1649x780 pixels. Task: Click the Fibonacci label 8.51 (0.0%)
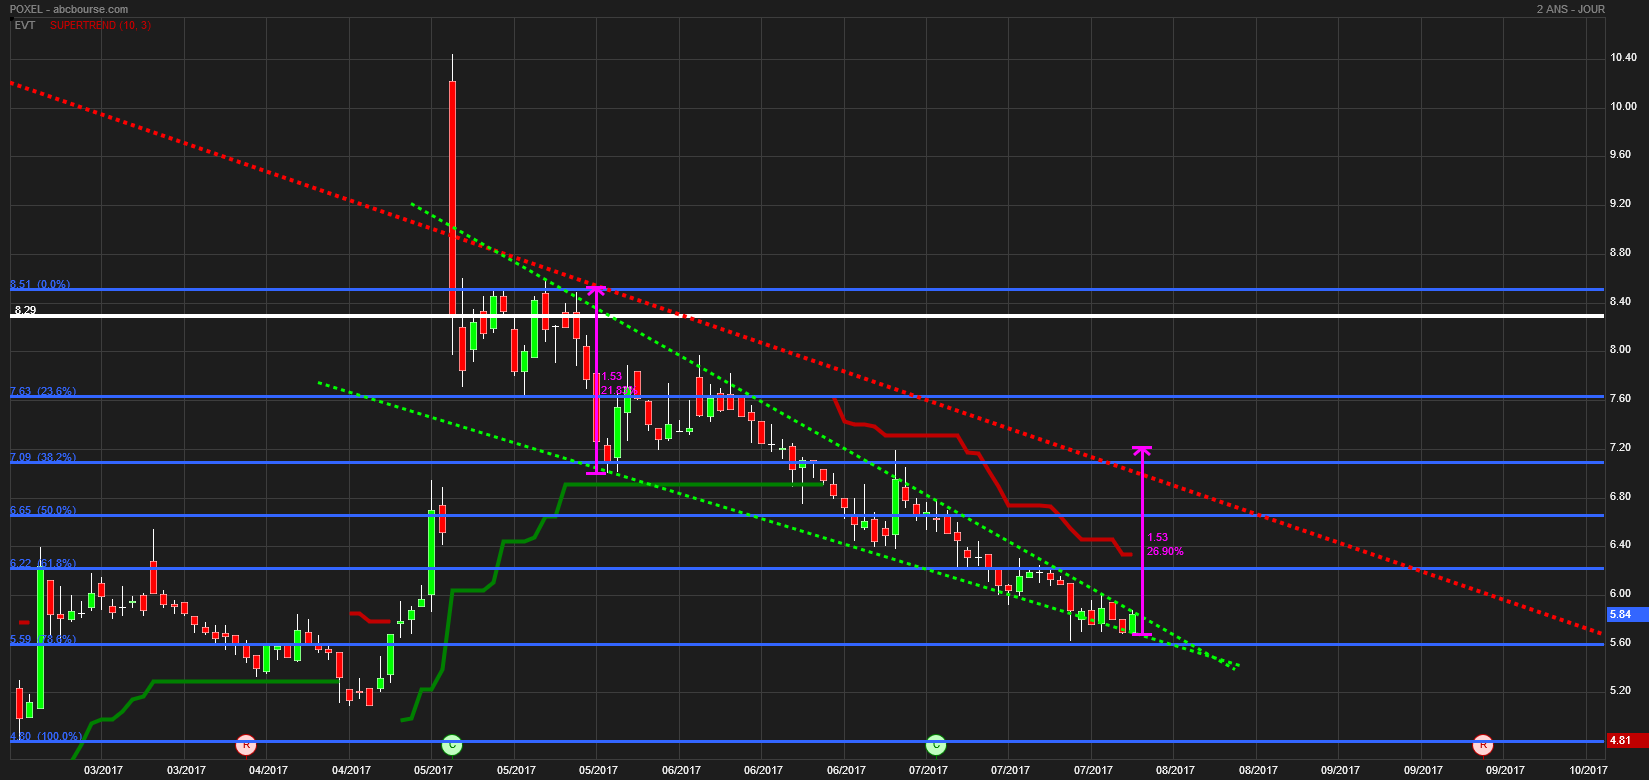(40, 284)
